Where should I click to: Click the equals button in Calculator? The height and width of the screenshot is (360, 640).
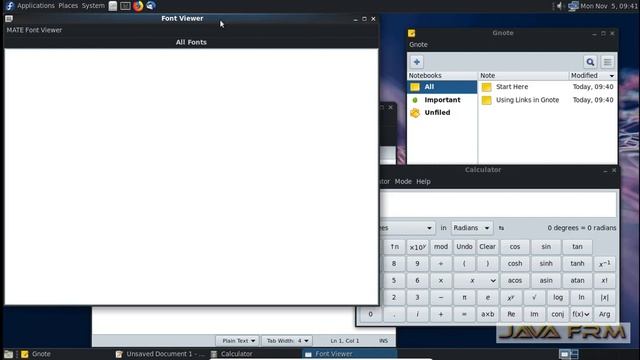coord(464,314)
